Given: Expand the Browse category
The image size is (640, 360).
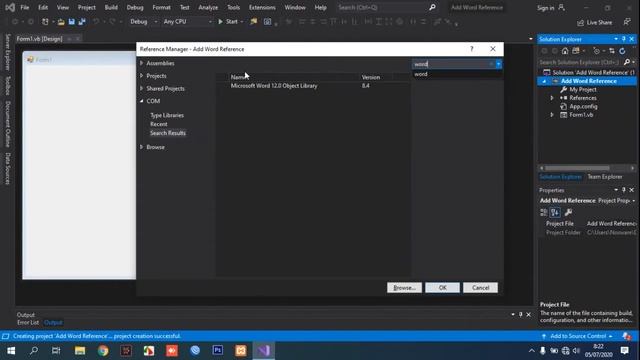Looking at the screenshot, I should coord(142,147).
